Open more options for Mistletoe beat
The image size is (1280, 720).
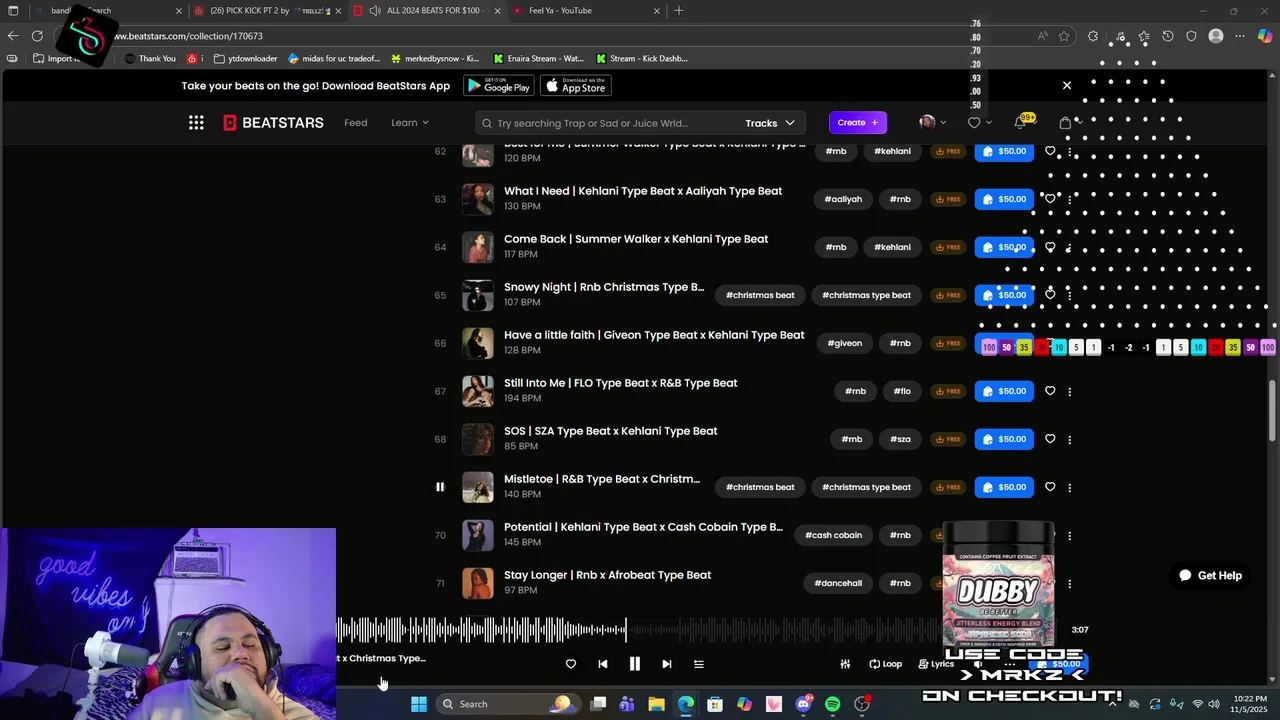(1070, 488)
